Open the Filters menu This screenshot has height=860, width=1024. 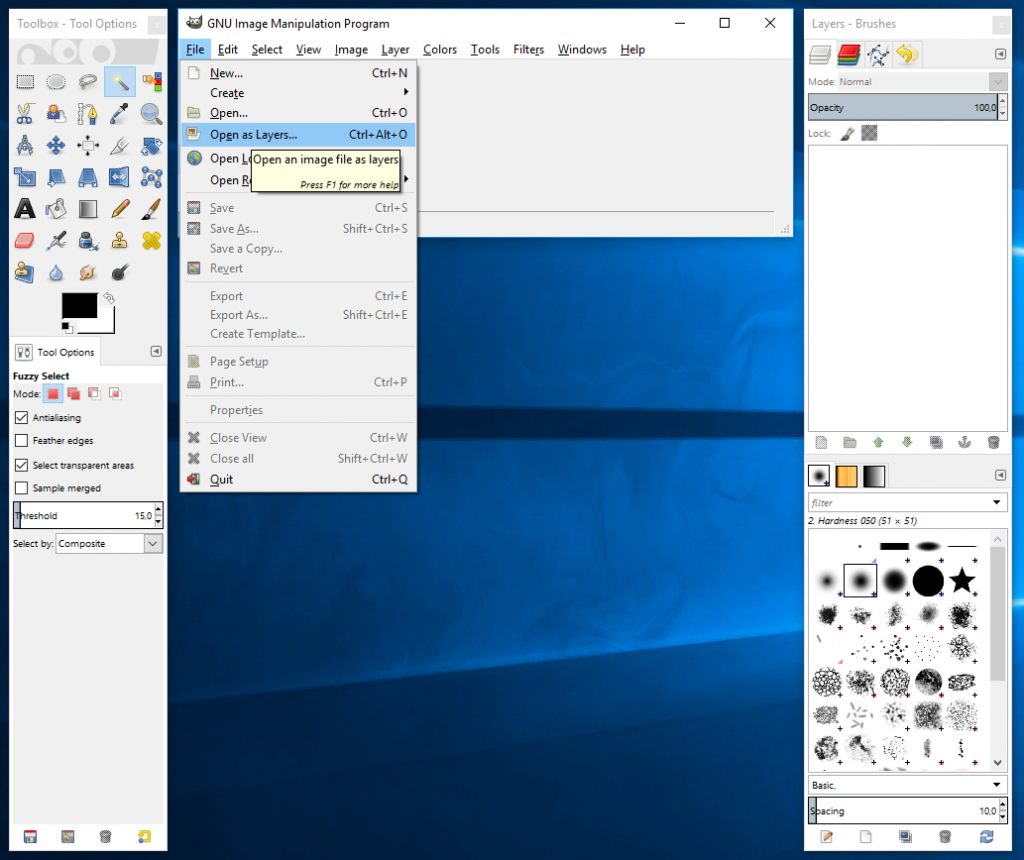click(528, 49)
